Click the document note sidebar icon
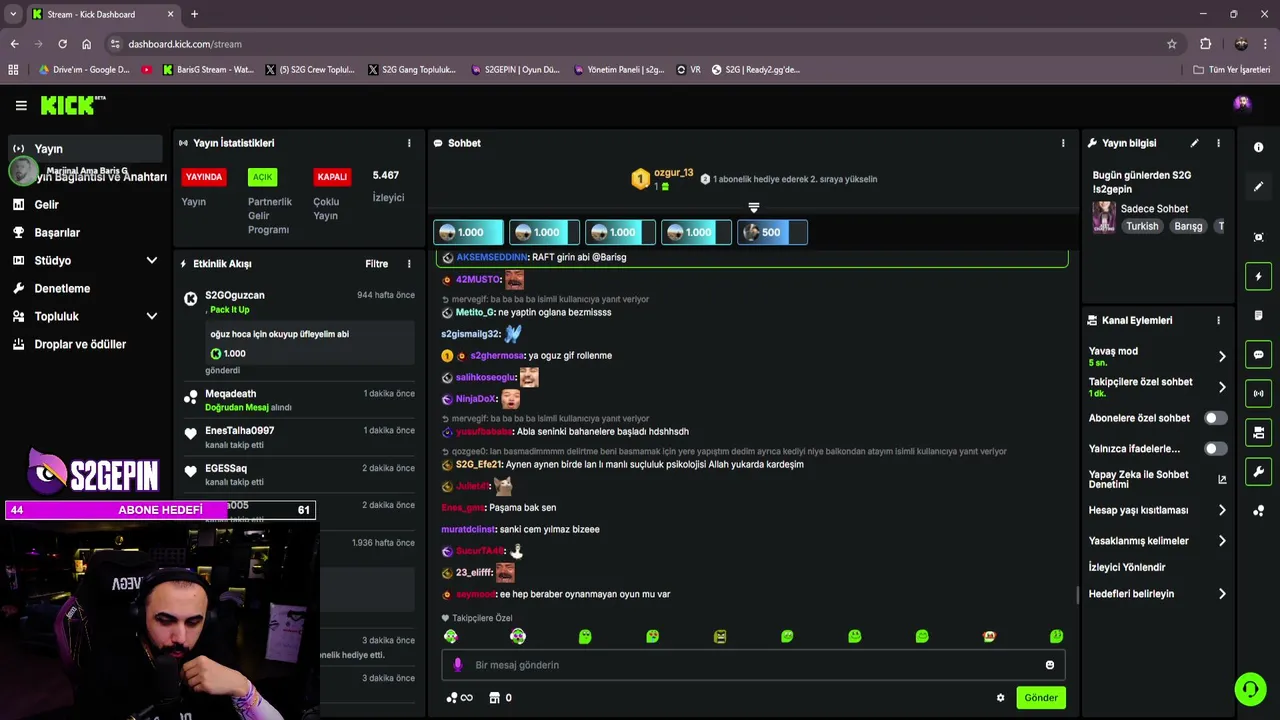1280x720 pixels. point(1258,316)
